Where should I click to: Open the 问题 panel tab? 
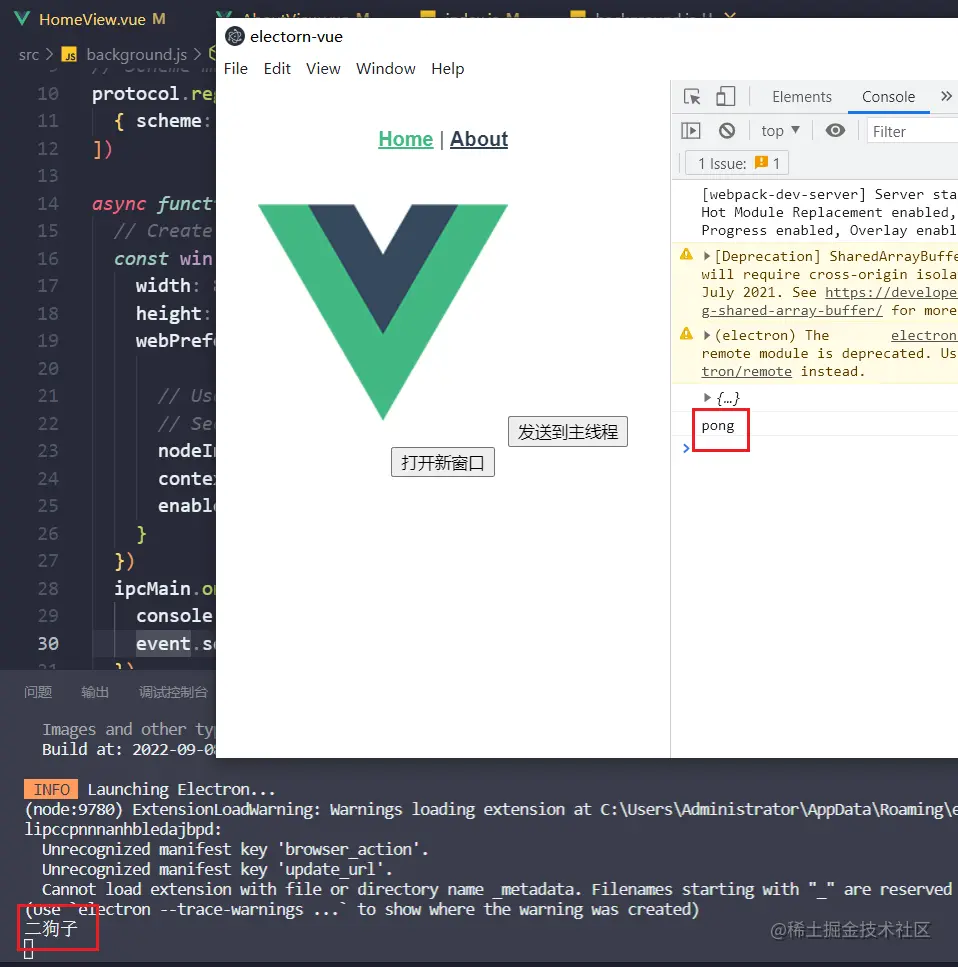[38, 692]
